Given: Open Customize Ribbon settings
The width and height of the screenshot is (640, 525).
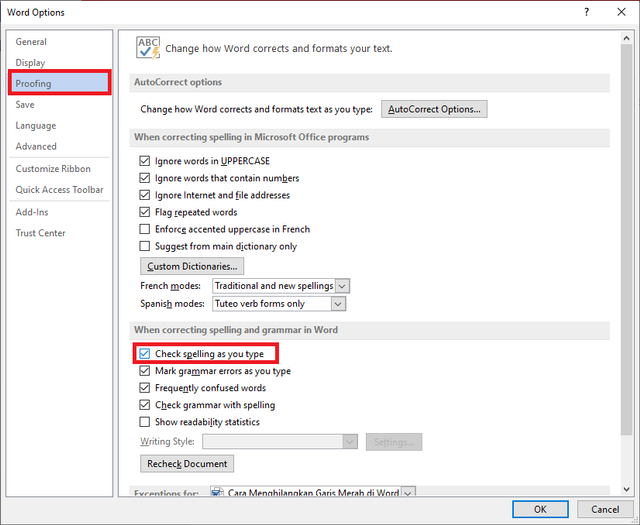Looking at the screenshot, I should 53,169.
